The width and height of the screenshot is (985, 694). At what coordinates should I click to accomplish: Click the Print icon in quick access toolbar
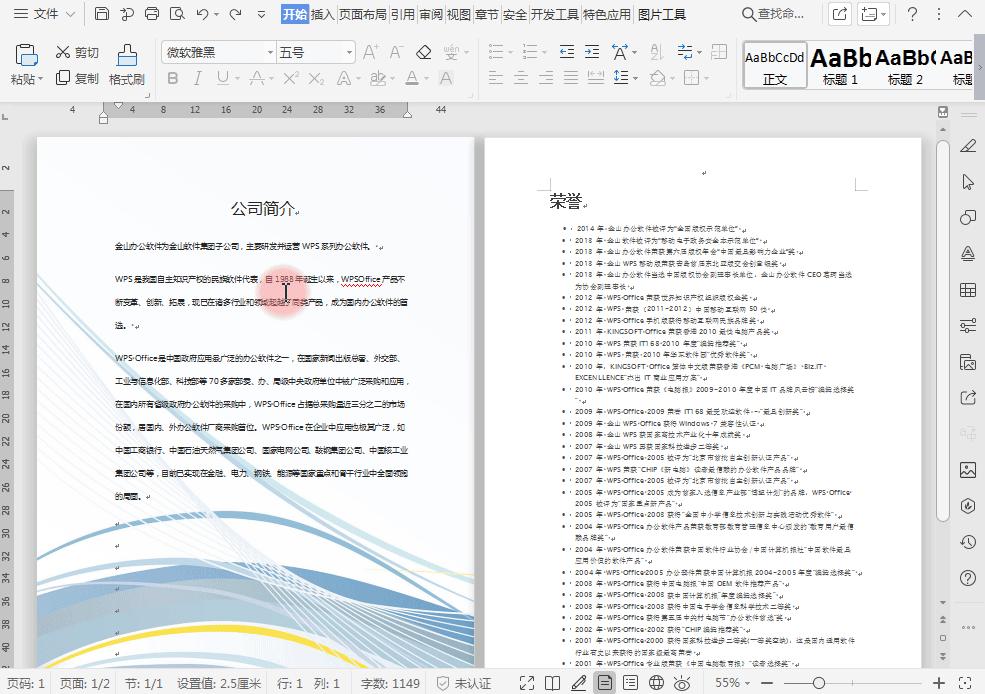coord(149,13)
